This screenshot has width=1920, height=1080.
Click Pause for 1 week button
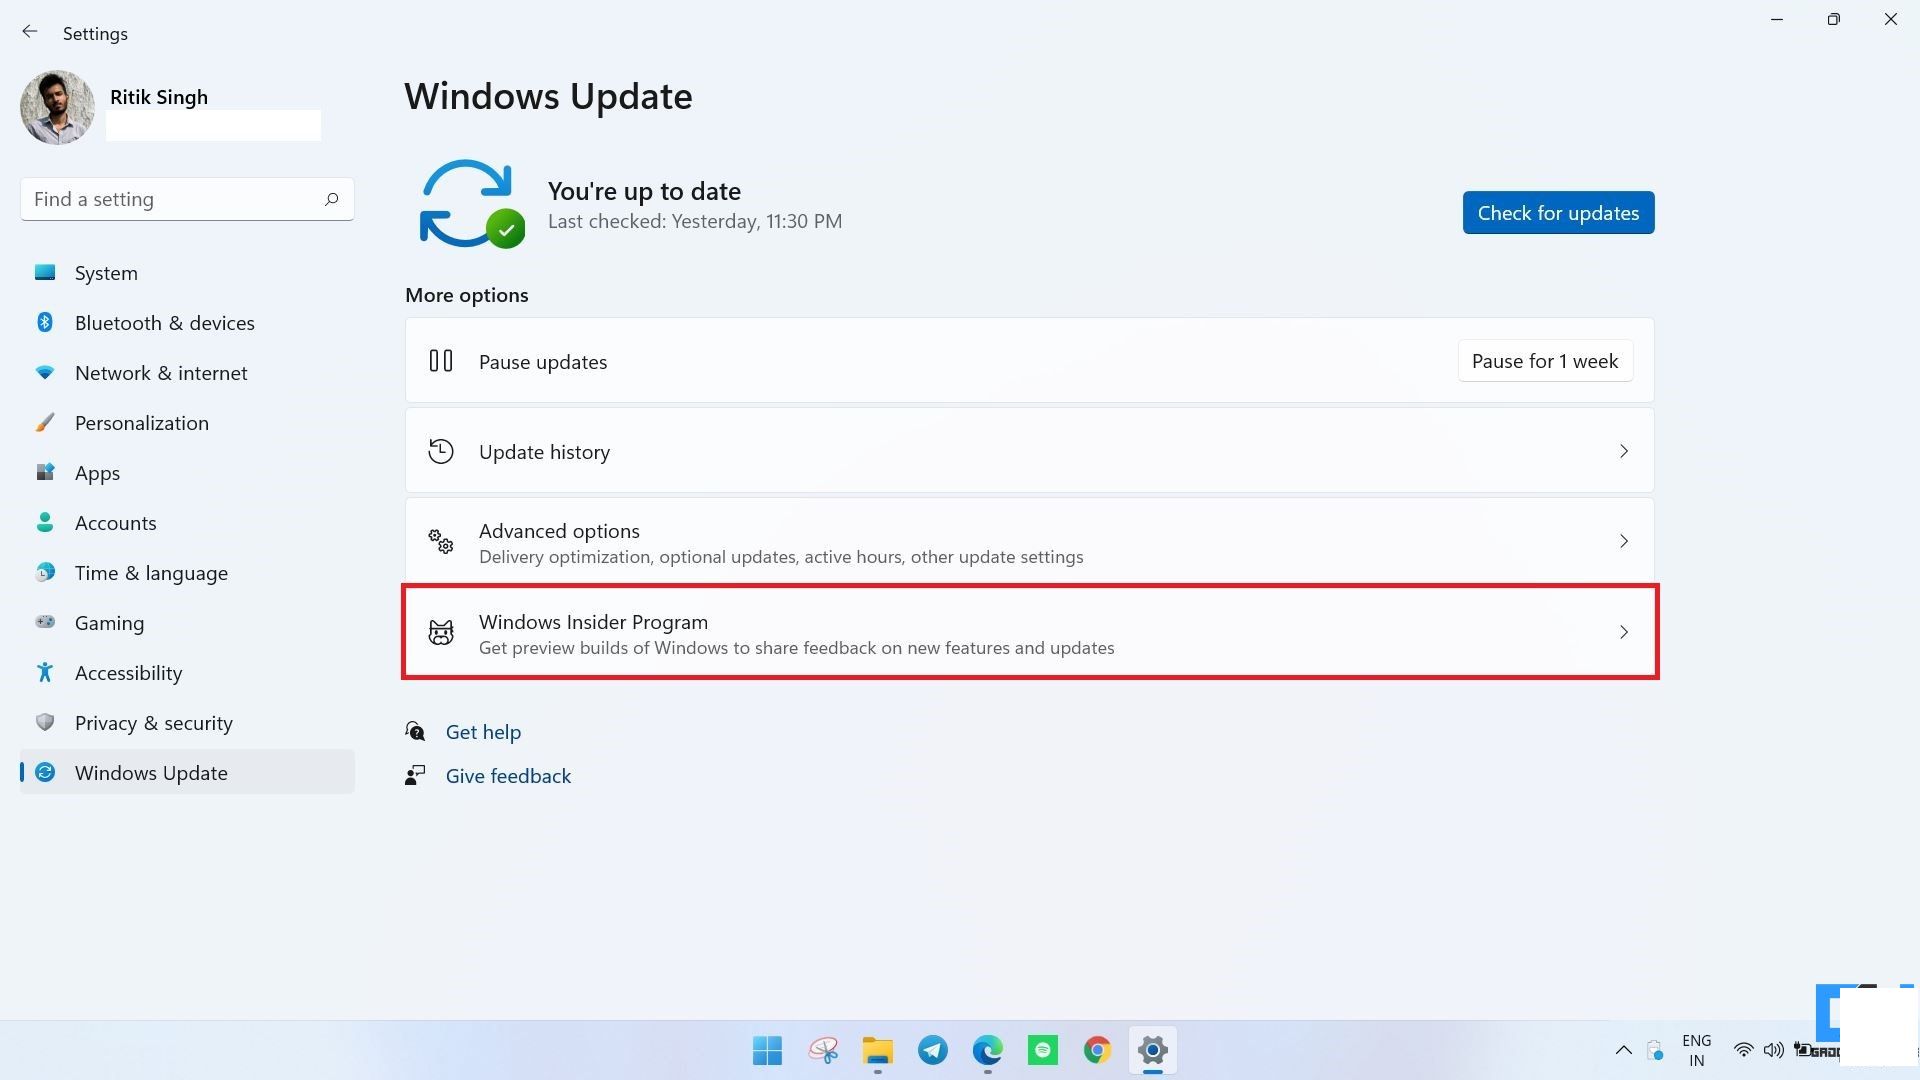pos(1545,360)
